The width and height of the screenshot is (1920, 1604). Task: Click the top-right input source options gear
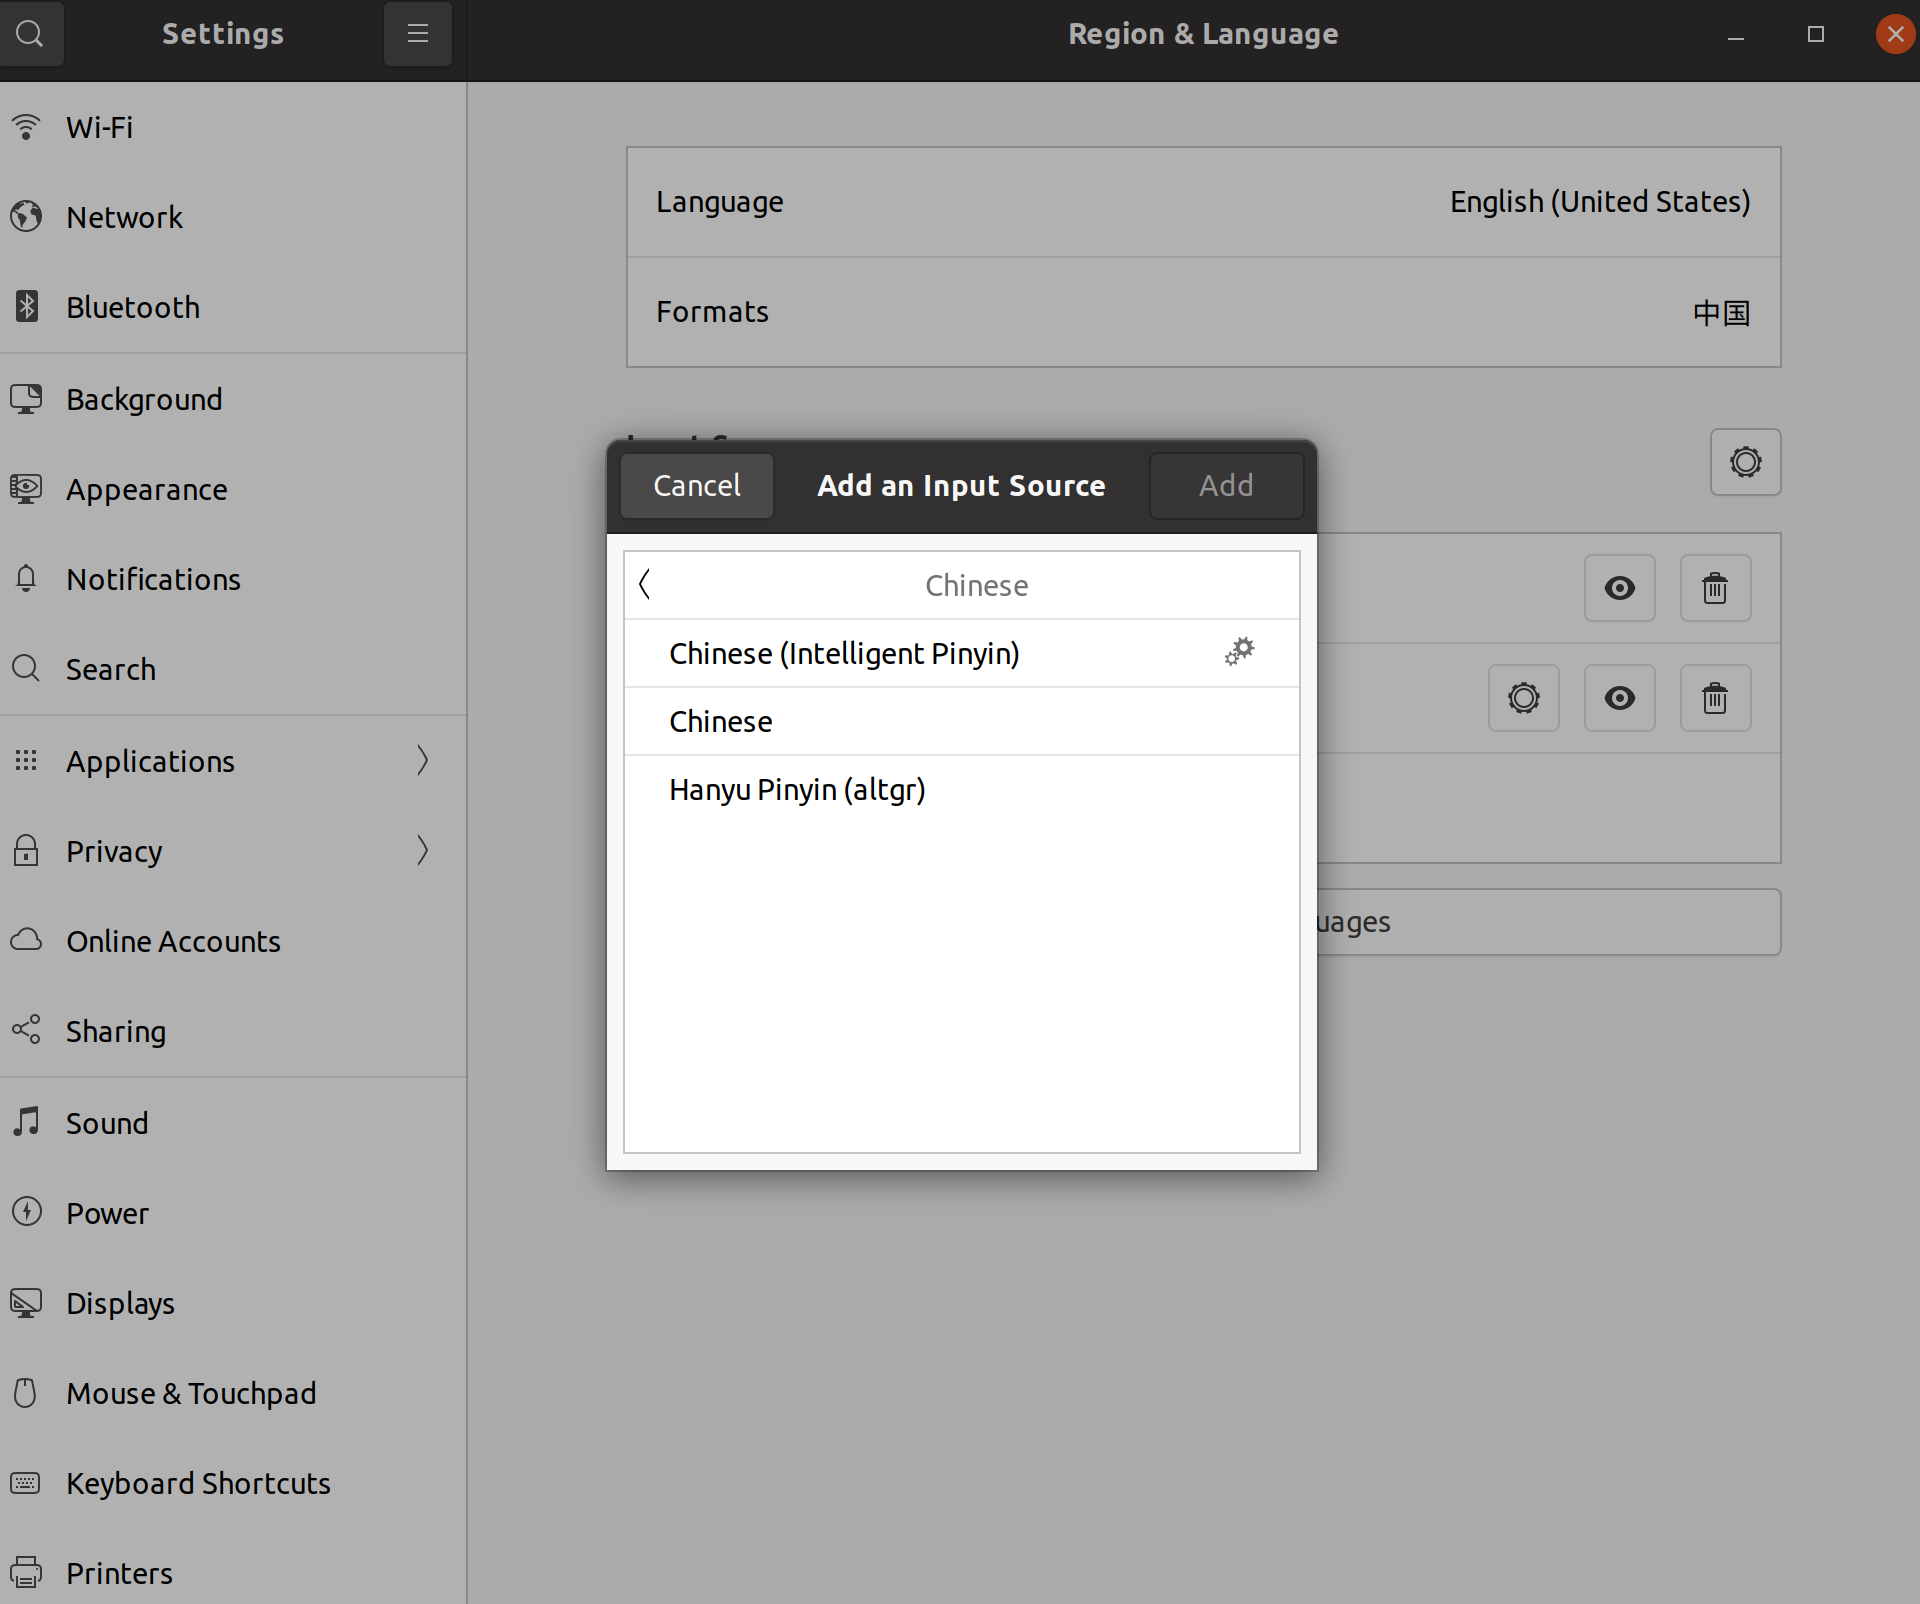click(x=1745, y=462)
